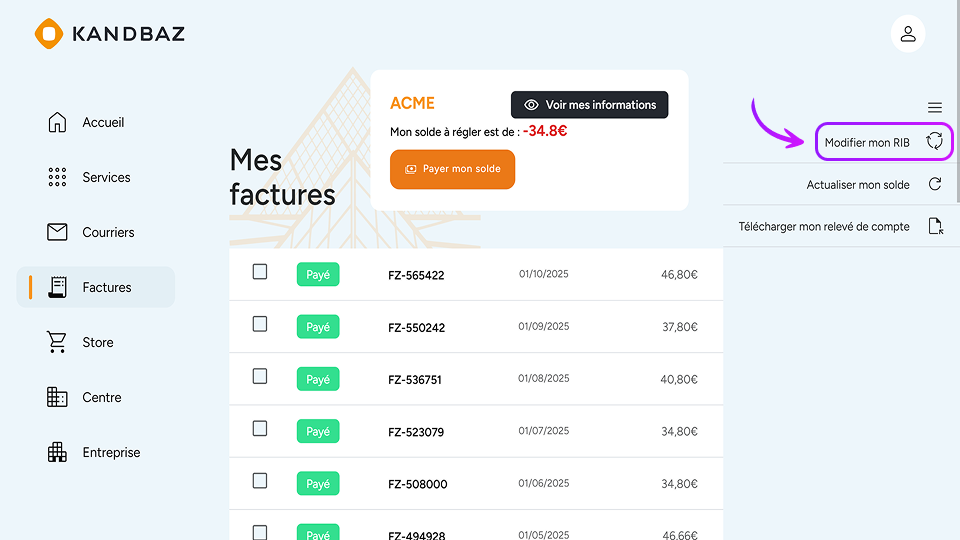
Task: Click the Services grid icon
Action: 57,177
